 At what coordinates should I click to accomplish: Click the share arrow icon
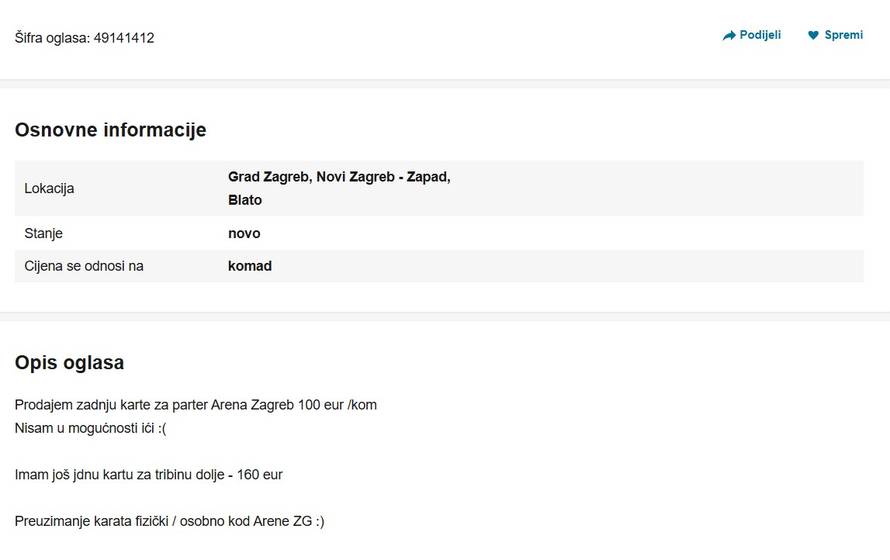click(729, 36)
